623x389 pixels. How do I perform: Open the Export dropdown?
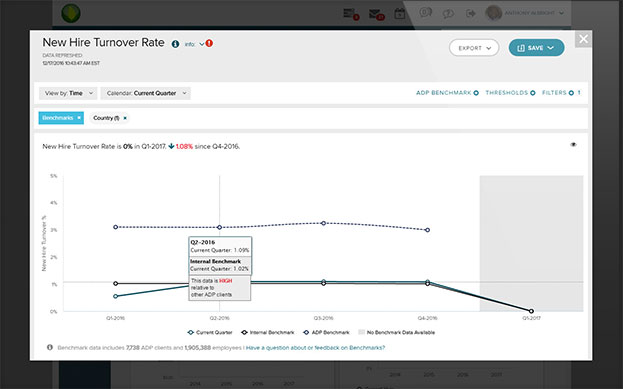tap(474, 48)
